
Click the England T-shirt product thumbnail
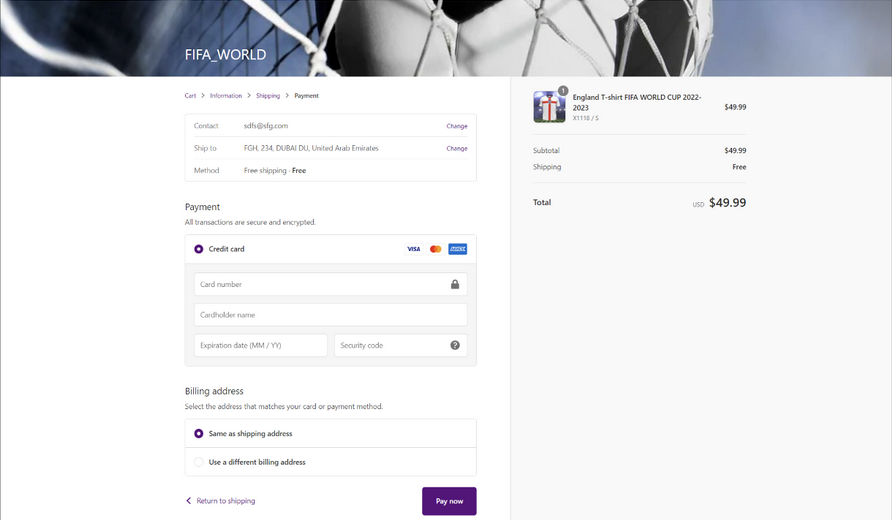coord(549,107)
